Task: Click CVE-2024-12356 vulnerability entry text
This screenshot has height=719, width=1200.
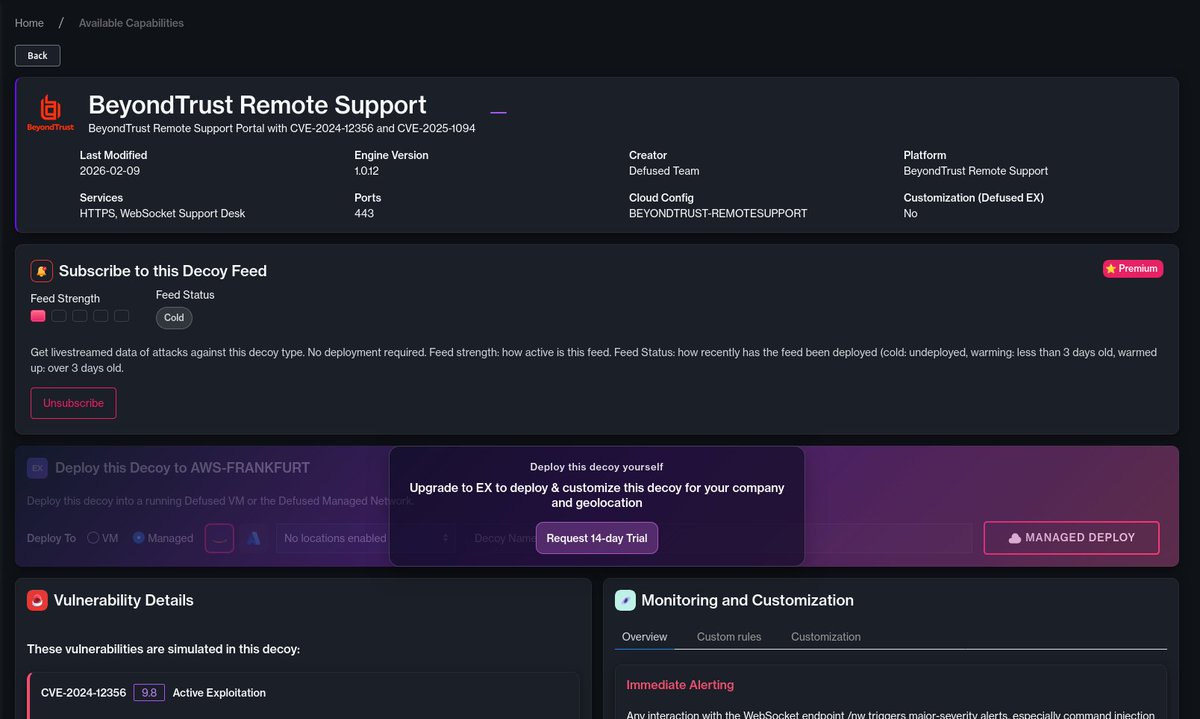Action: 83,692
